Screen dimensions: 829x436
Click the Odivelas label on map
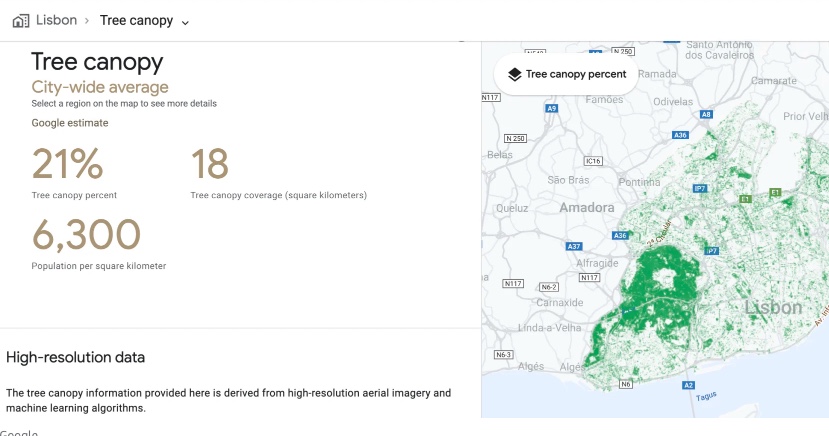[673, 101]
